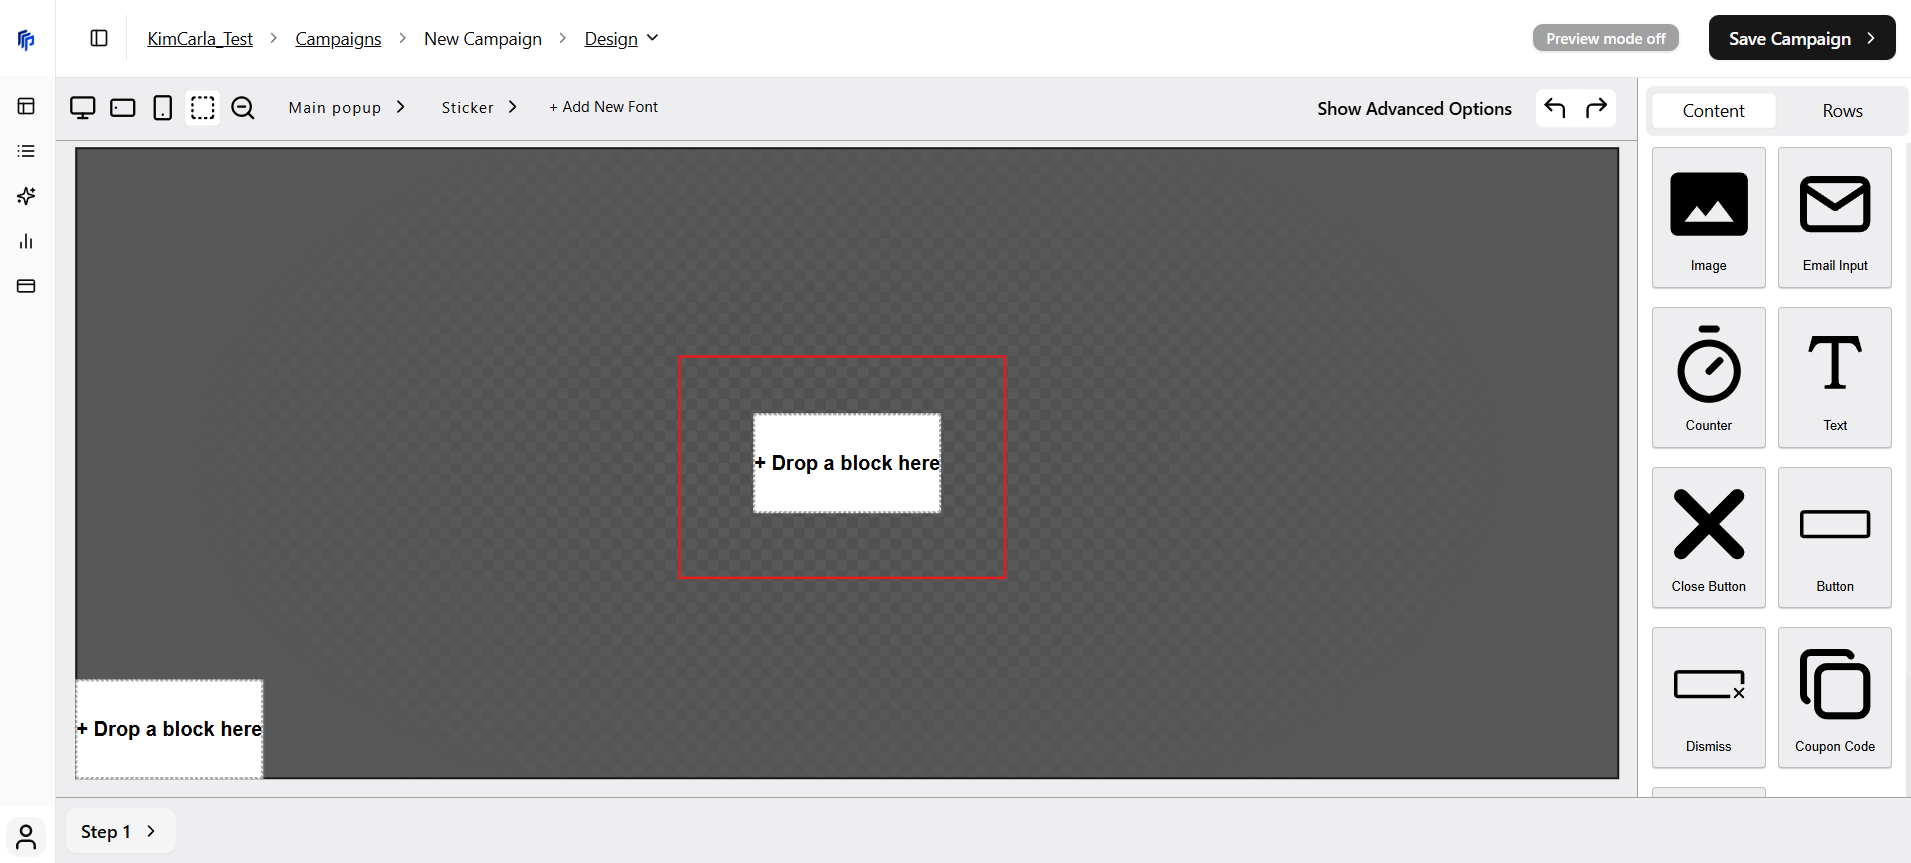Open the Design dropdown in breadcrumb
1911x863 pixels.
click(x=621, y=39)
